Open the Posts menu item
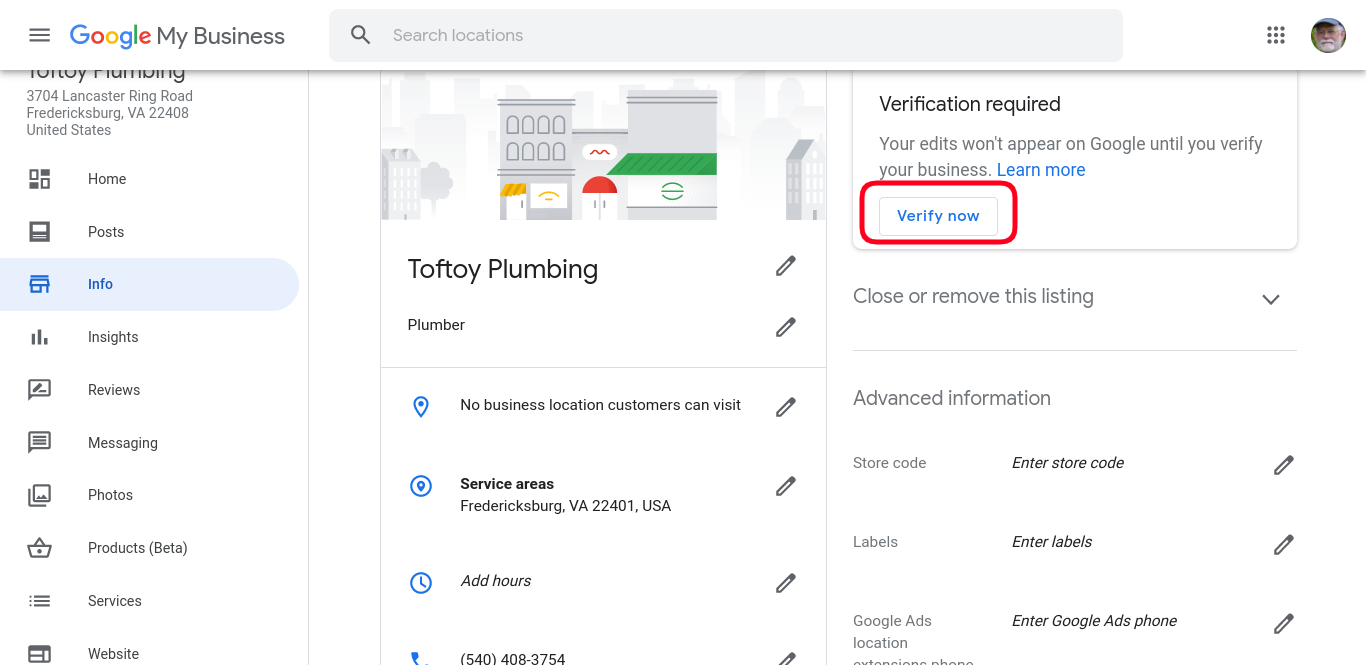This screenshot has height=665, width=1366. (x=149, y=232)
